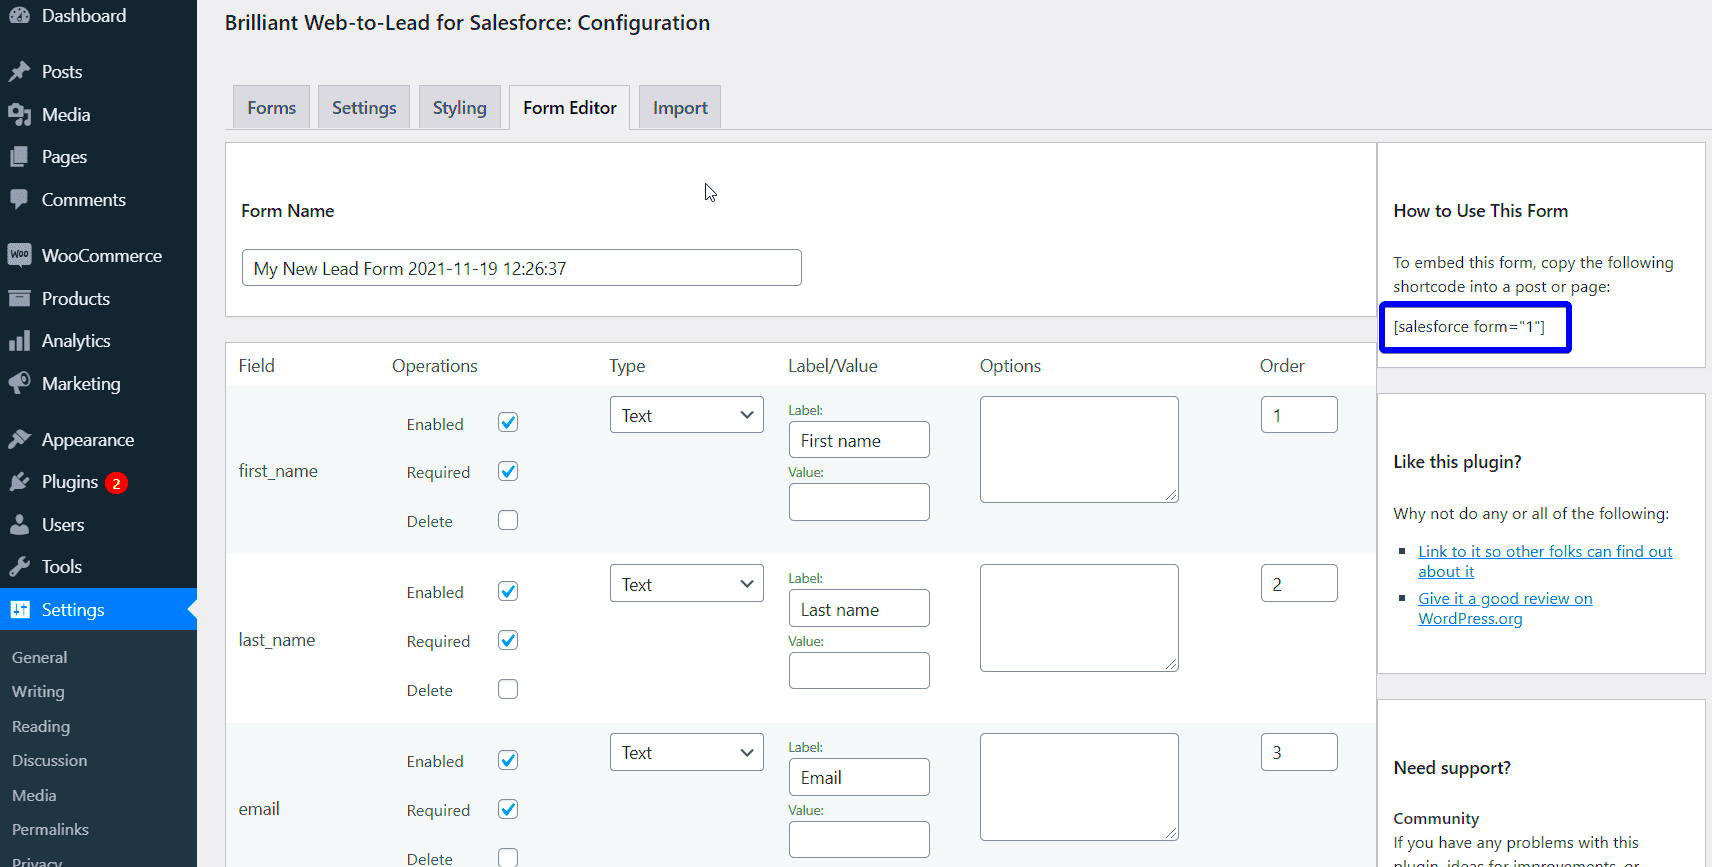
Task: Open email Type dropdown
Action: 686,752
